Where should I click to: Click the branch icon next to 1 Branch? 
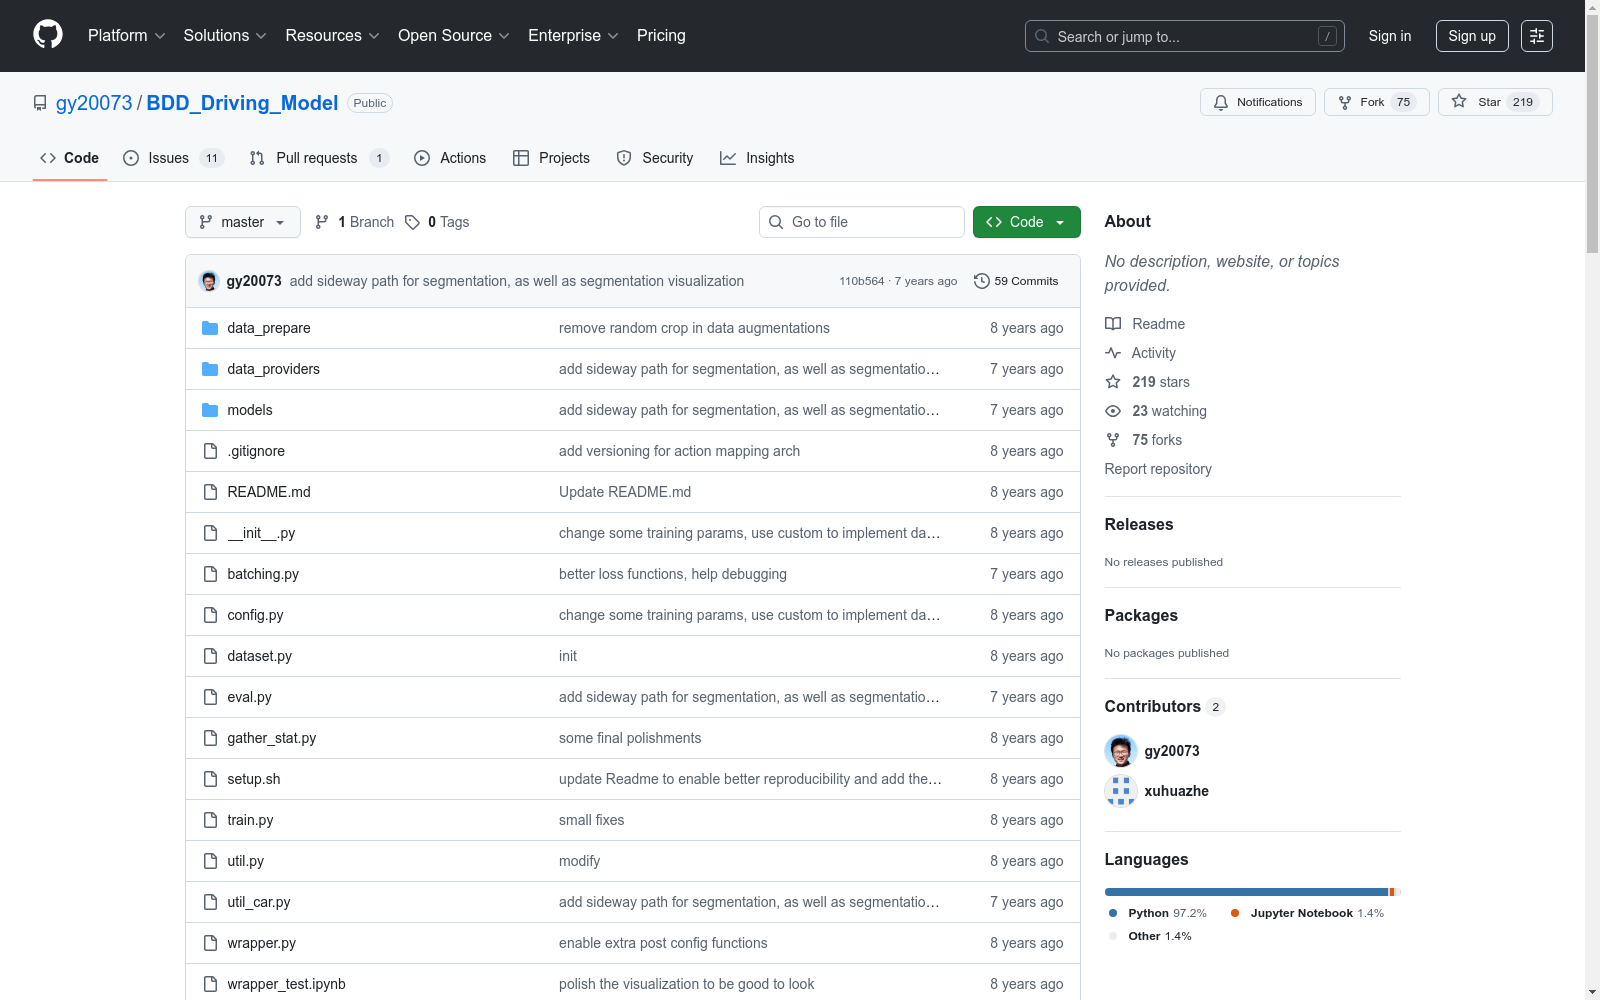click(x=322, y=222)
